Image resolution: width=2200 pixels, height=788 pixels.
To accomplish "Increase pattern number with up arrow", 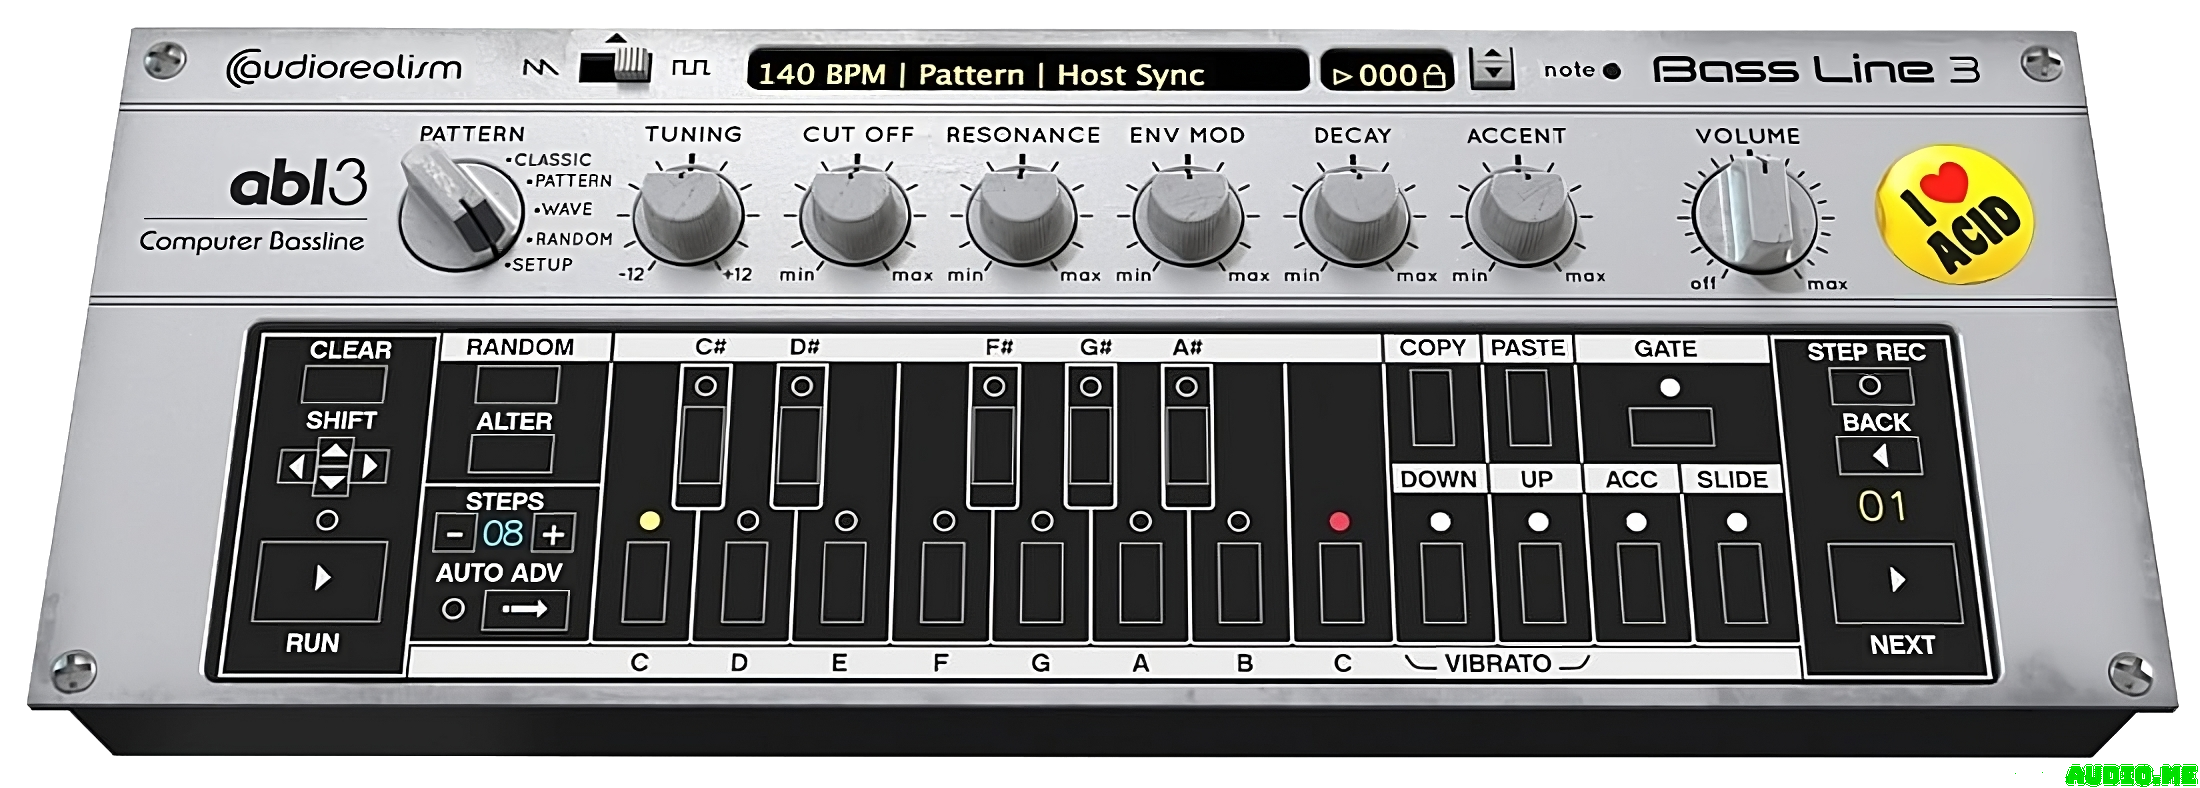I will pyautogui.click(x=1492, y=58).
